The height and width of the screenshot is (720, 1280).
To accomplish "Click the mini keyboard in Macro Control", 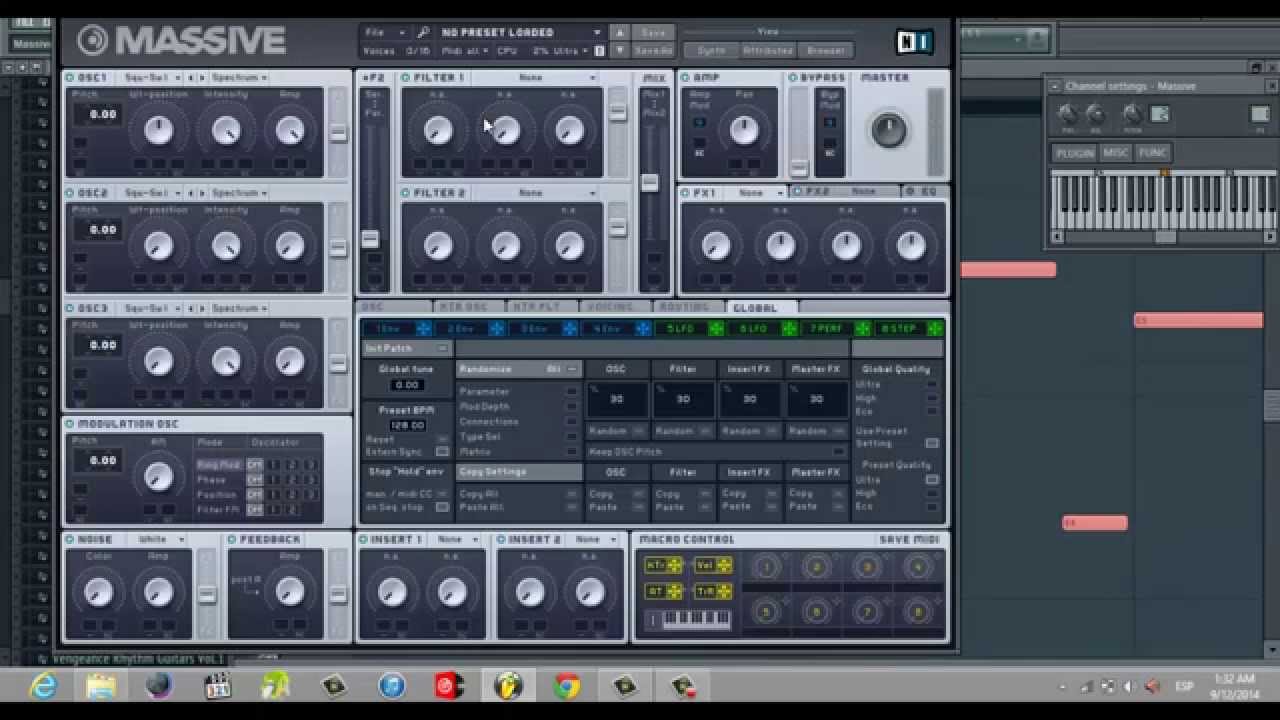I will tap(697, 621).
